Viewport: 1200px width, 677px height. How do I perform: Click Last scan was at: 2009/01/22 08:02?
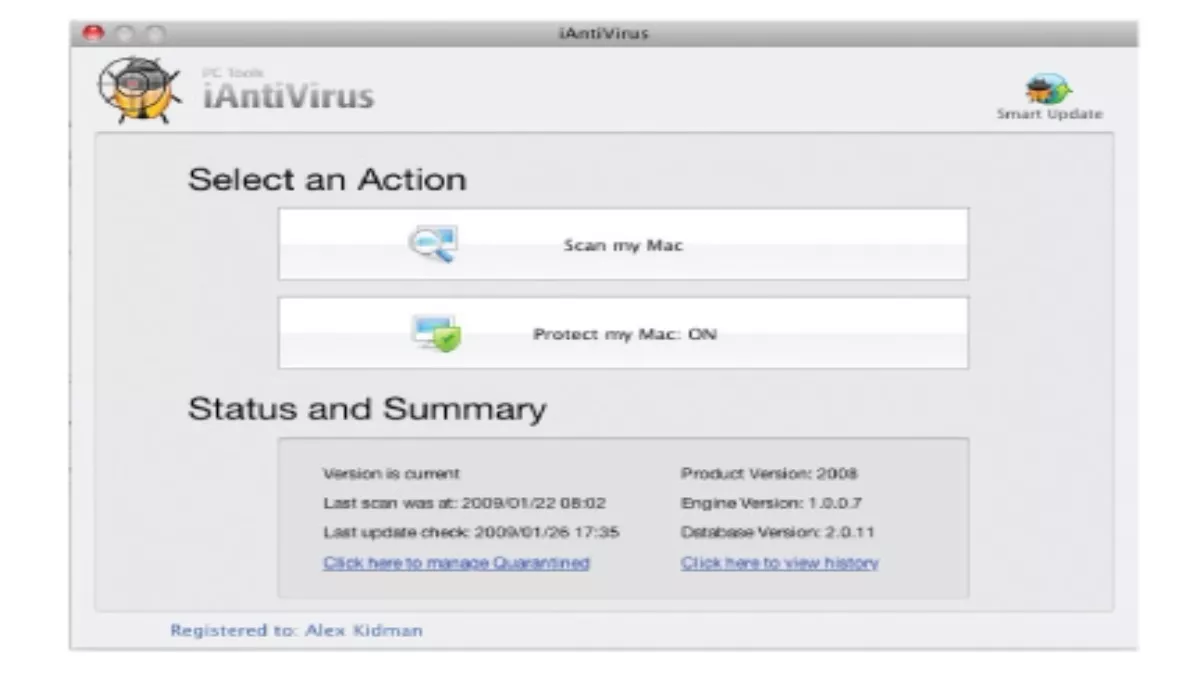pyautogui.click(x=464, y=503)
